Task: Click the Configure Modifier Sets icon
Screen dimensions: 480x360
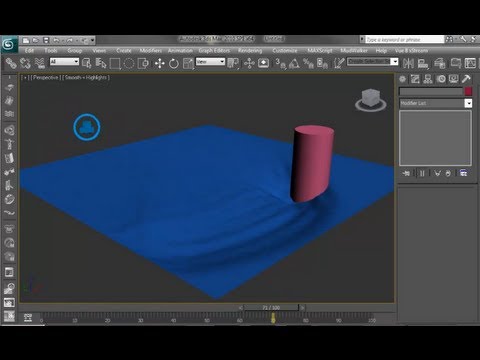Action: (x=463, y=173)
